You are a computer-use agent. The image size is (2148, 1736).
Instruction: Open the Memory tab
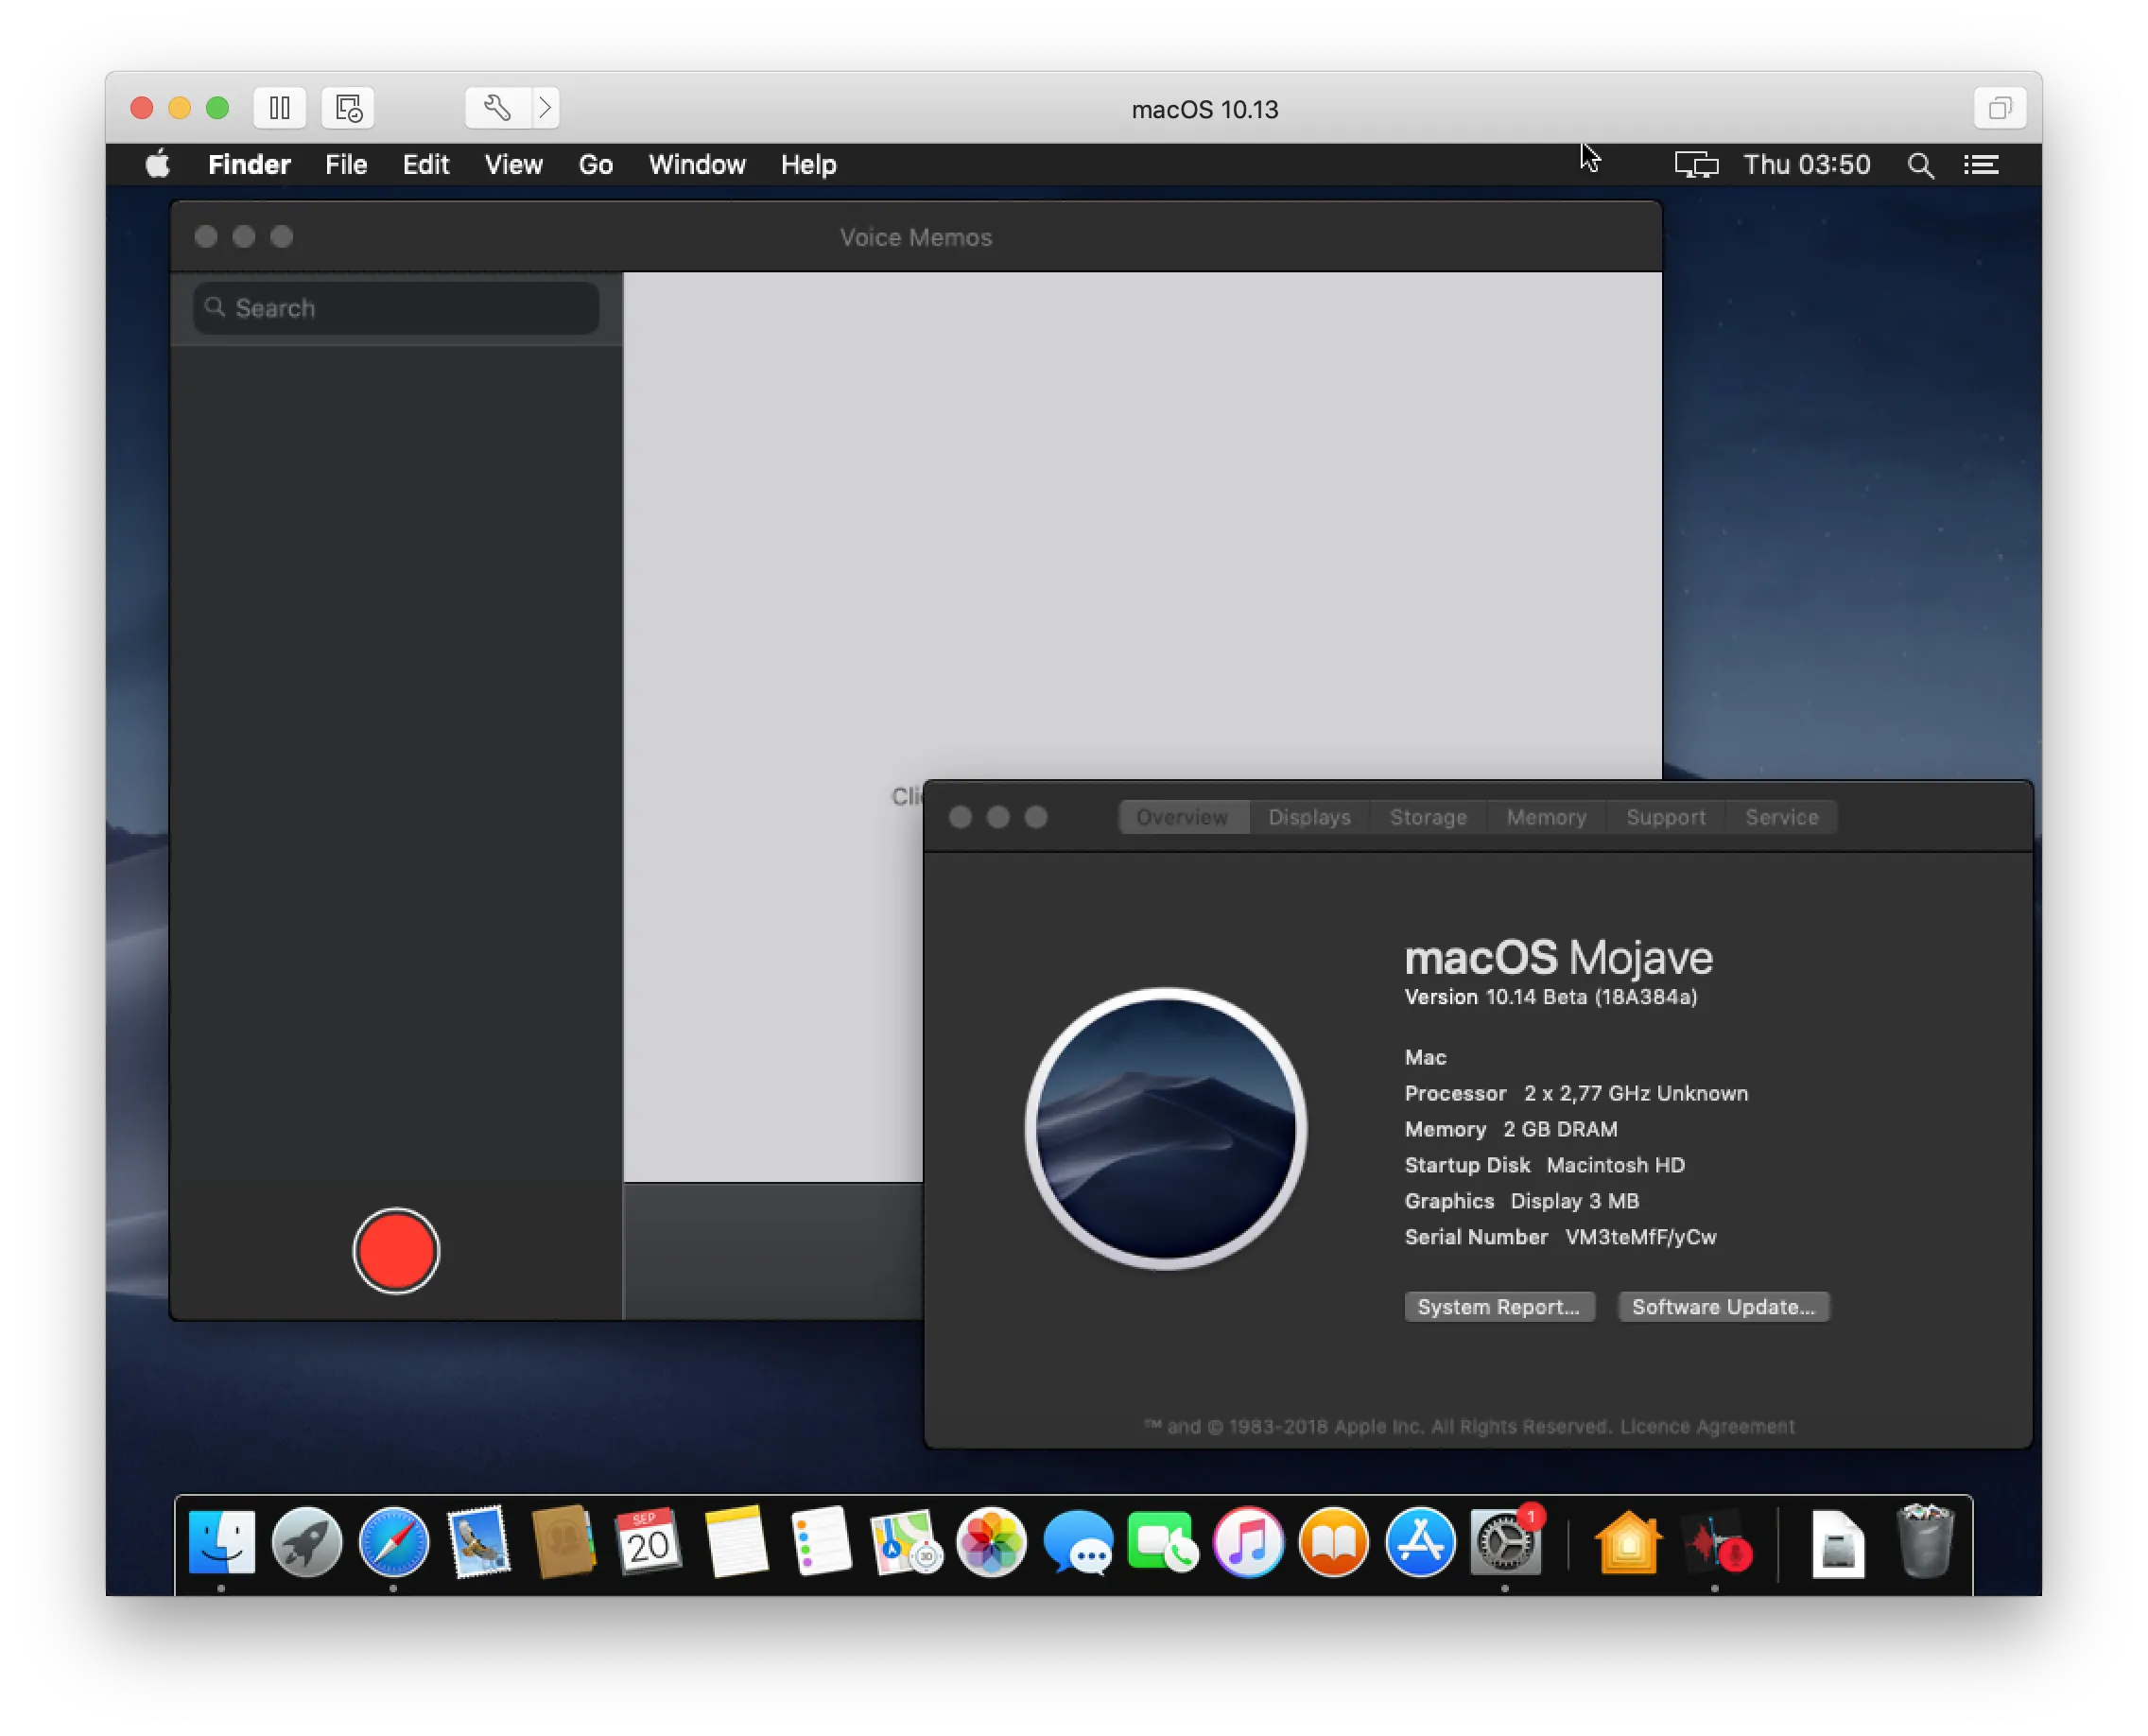click(x=1546, y=817)
